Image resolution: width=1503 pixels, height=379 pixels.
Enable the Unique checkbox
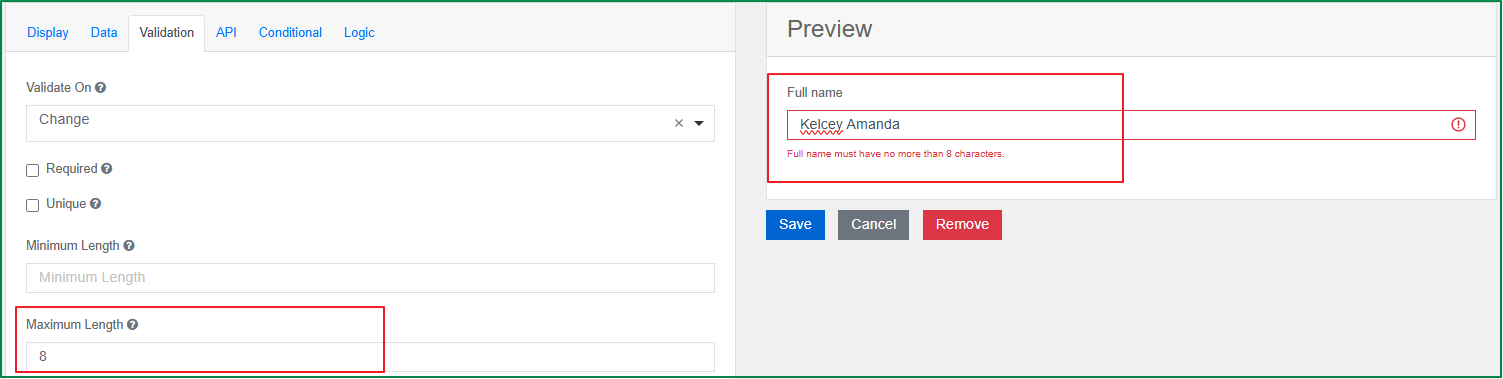tap(33, 204)
